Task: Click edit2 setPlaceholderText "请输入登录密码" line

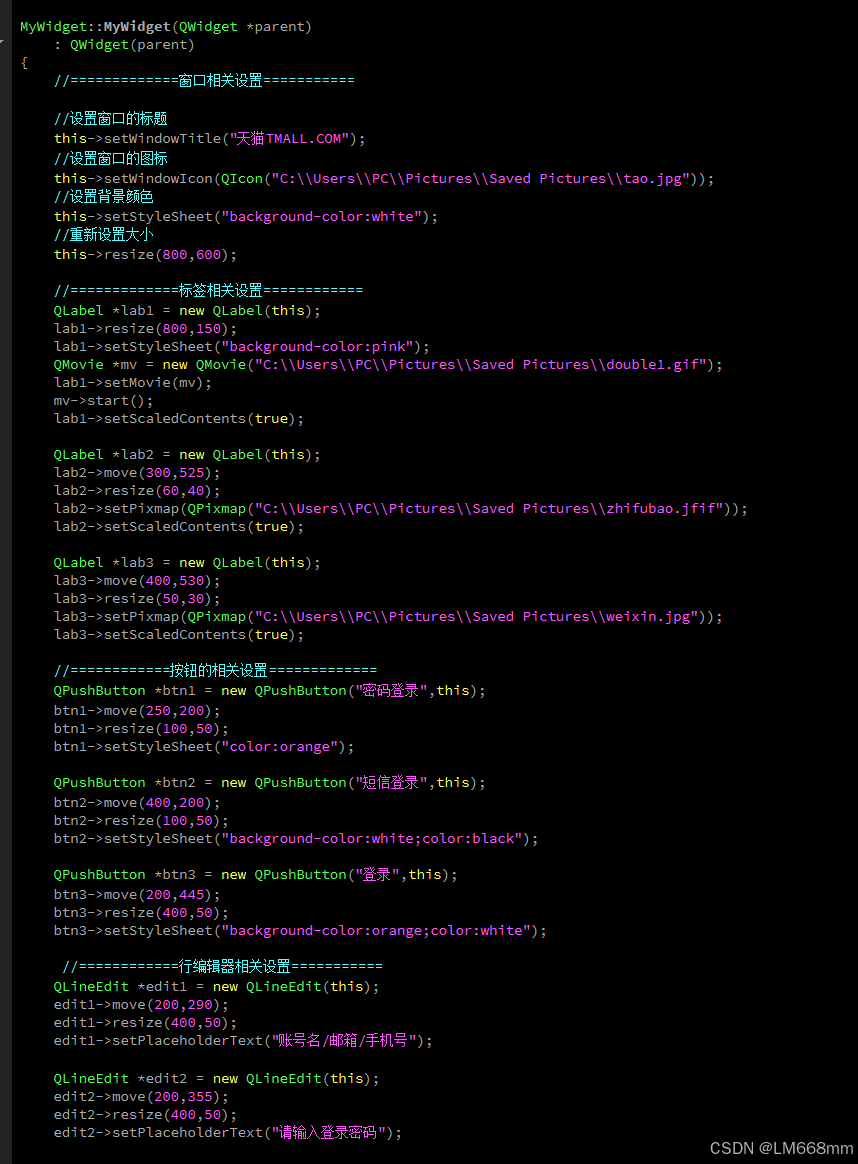Action: [x=228, y=1133]
